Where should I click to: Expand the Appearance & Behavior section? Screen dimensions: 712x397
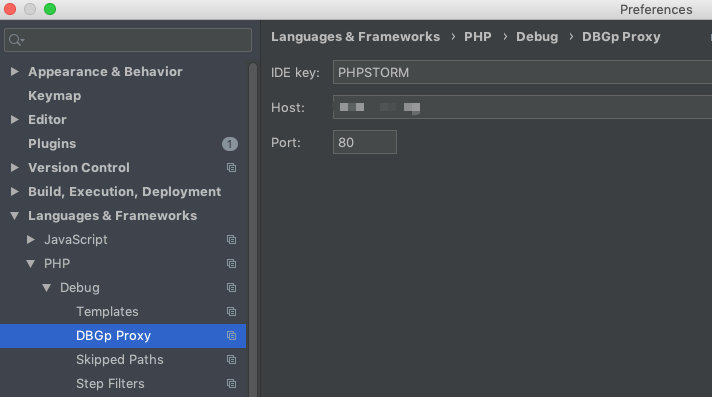tap(15, 71)
